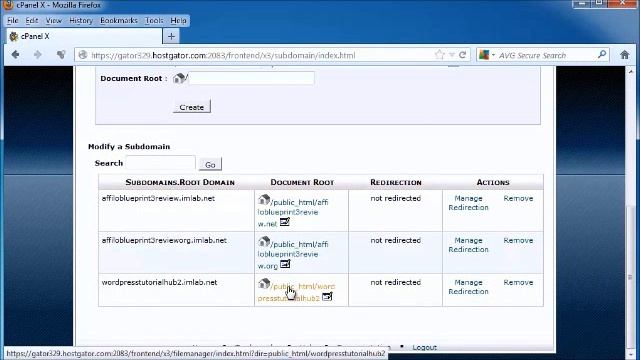Click the Redirection column header
This screenshot has width=640, height=360.
(396, 182)
